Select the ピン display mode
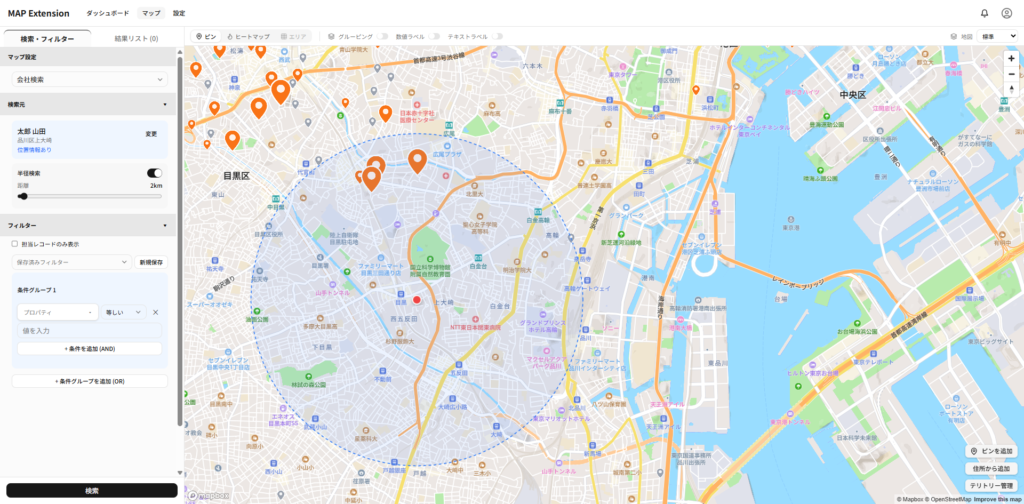Image resolution: width=1024 pixels, height=504 pixels. pos(206,37)
